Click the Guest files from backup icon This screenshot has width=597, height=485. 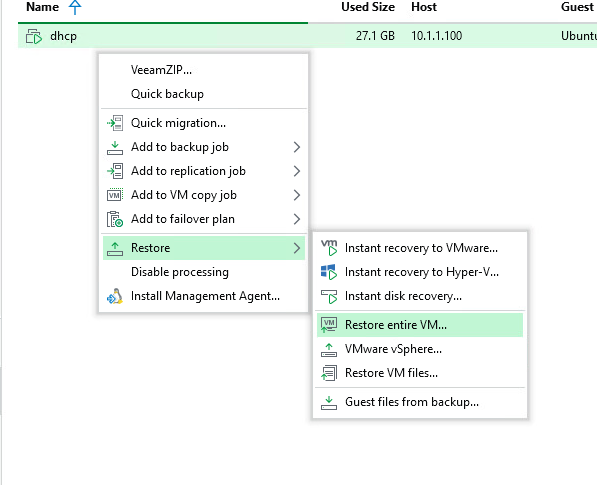329,402
